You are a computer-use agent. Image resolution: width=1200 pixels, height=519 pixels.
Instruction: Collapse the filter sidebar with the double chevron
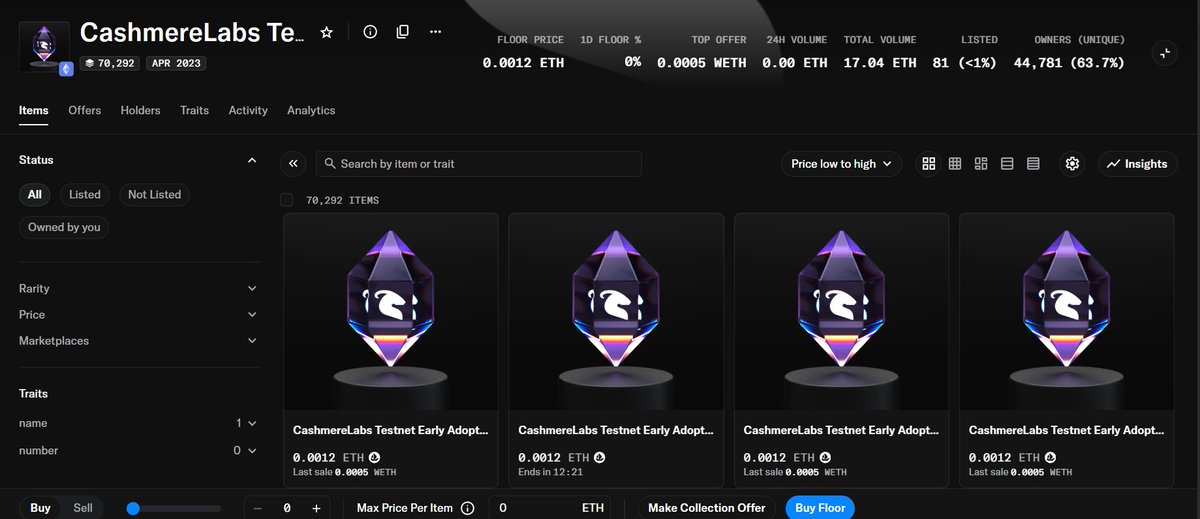294,164
